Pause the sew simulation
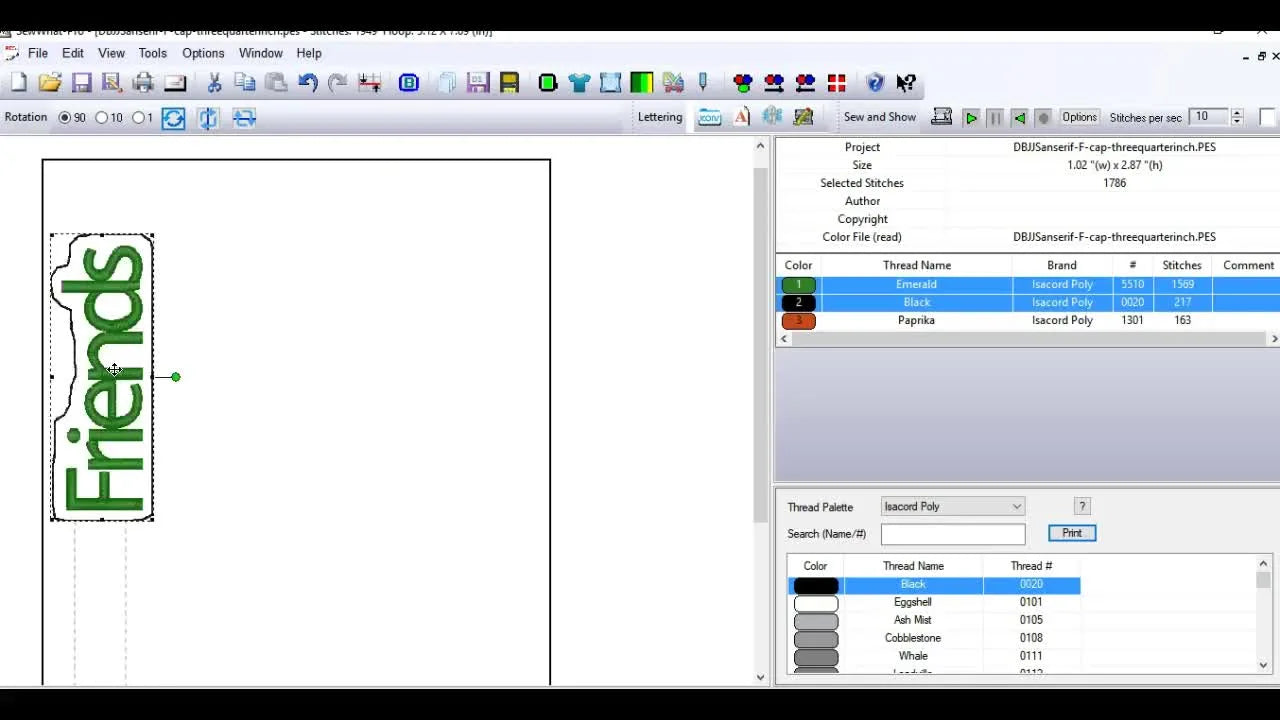The image size is (1280, 720). click(995, 118)
